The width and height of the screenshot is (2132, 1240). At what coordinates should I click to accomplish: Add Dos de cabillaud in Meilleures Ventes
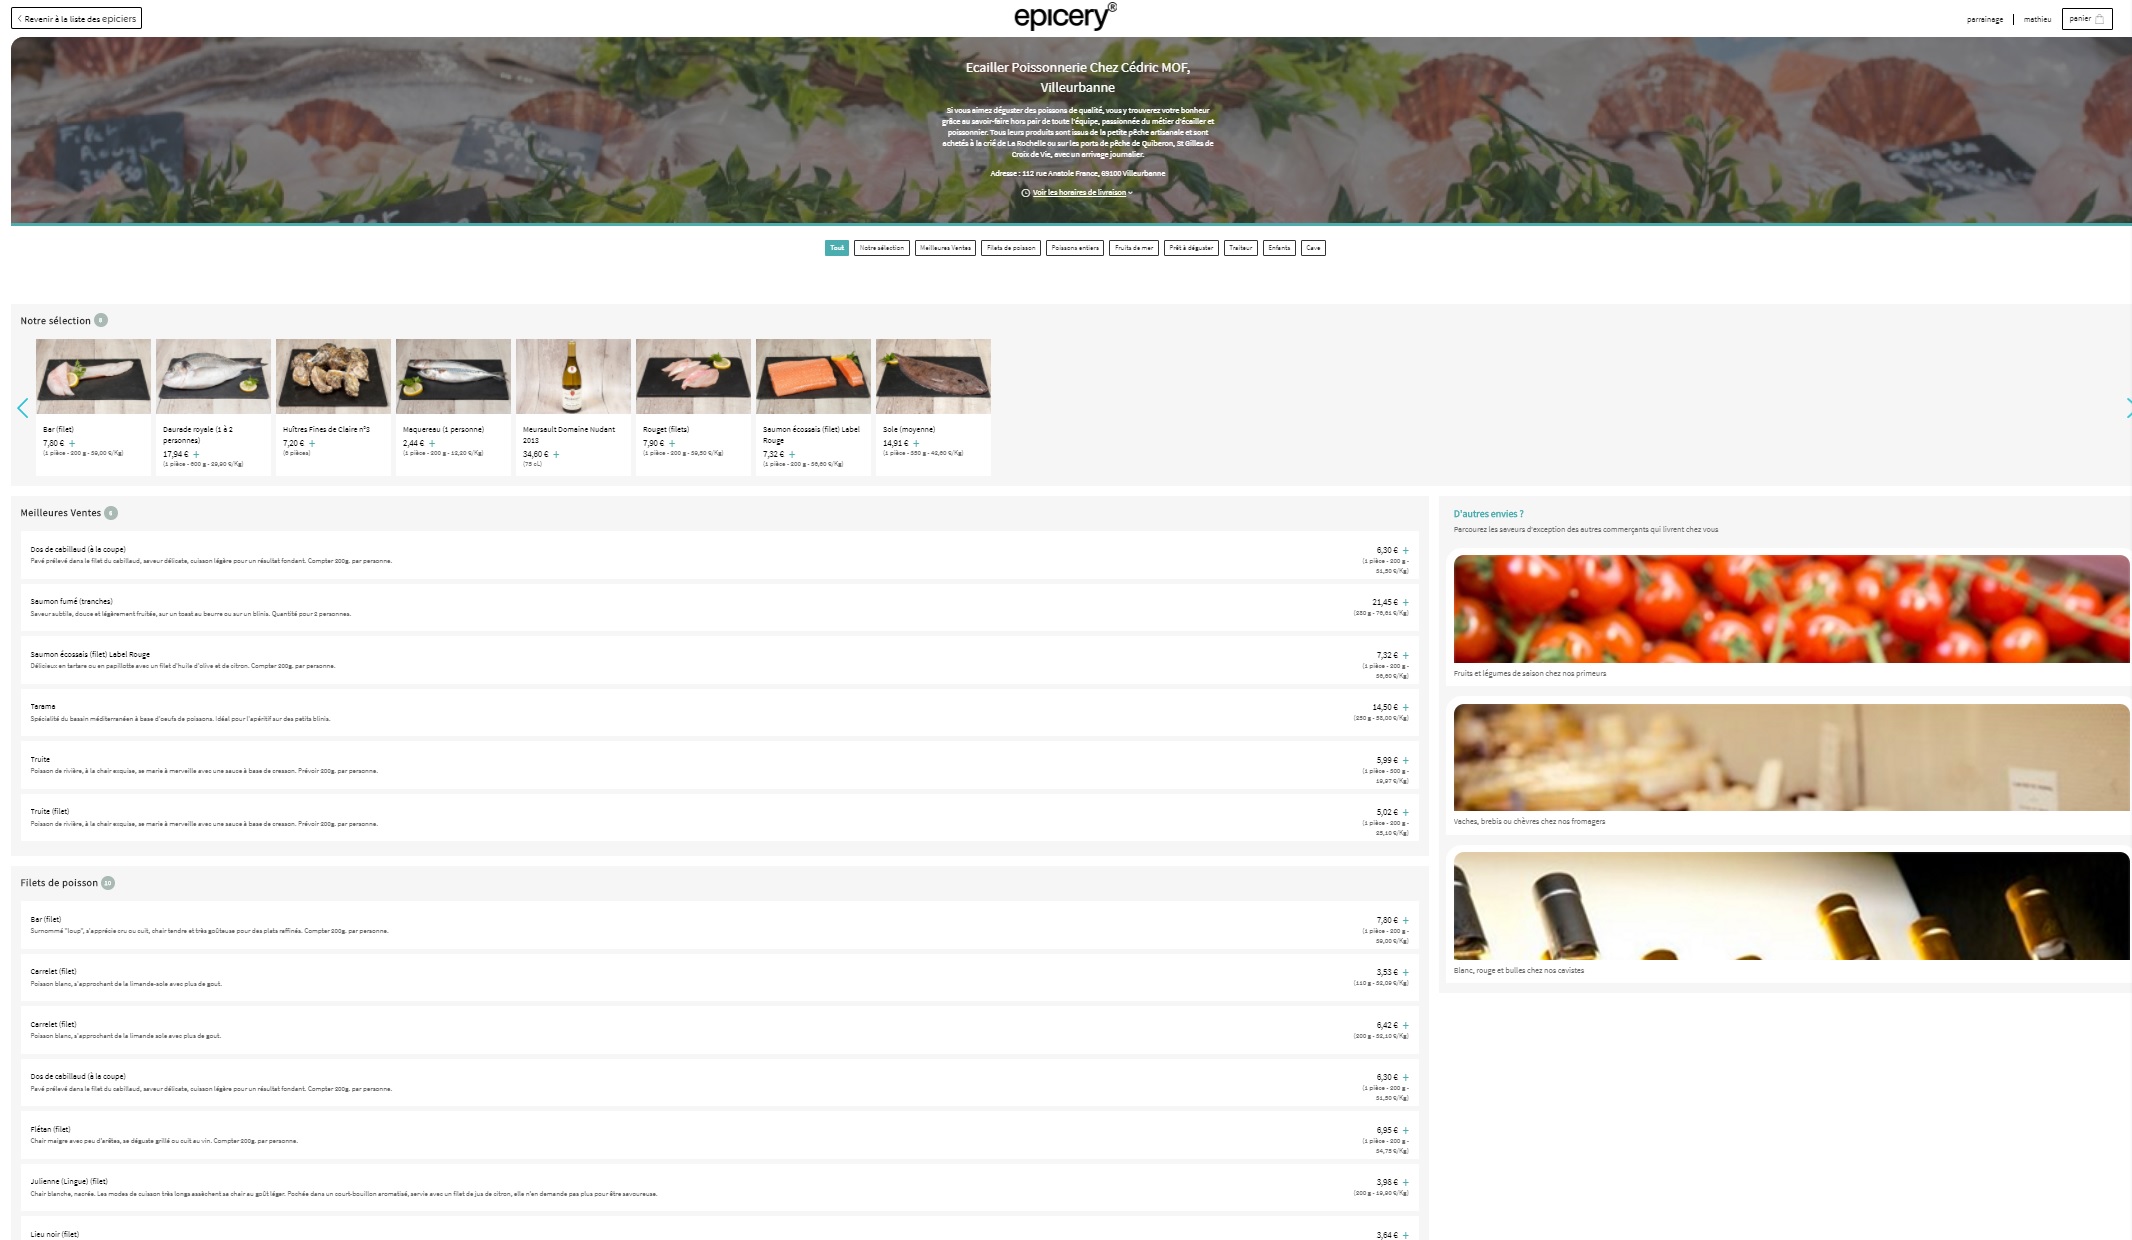(1405, 550)
